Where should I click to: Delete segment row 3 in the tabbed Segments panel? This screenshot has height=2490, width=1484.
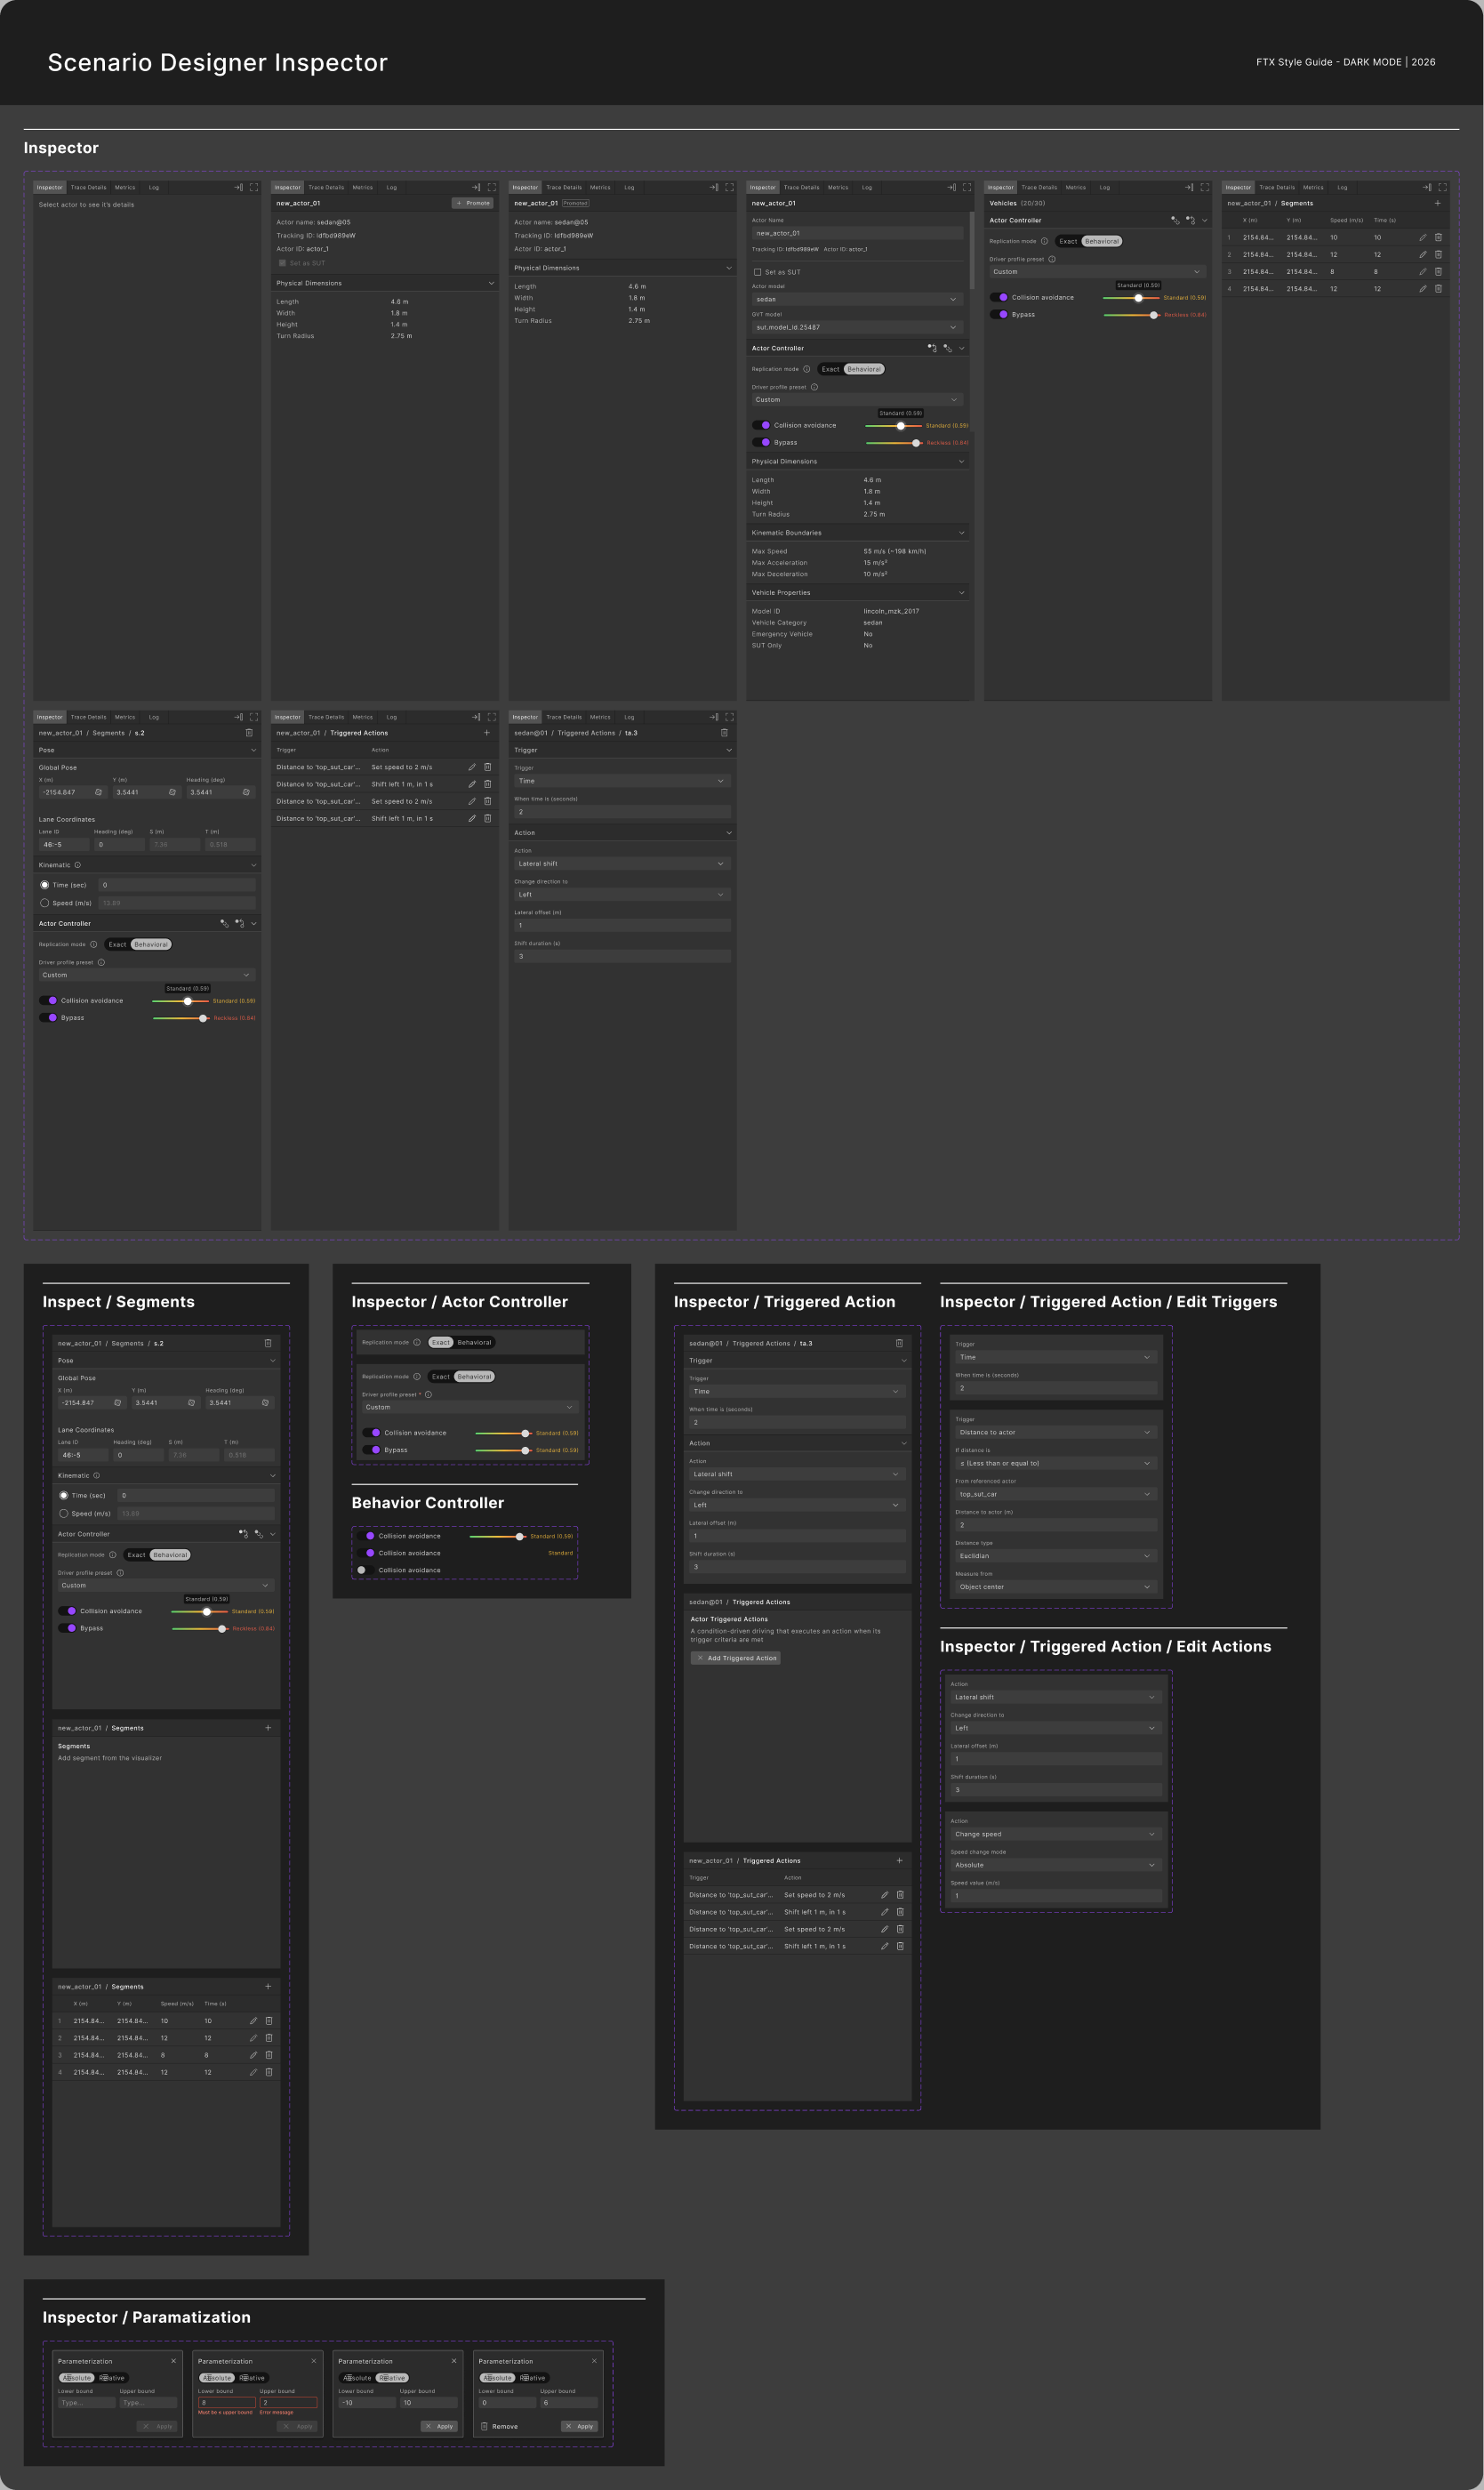click(x=1438, y=271)
